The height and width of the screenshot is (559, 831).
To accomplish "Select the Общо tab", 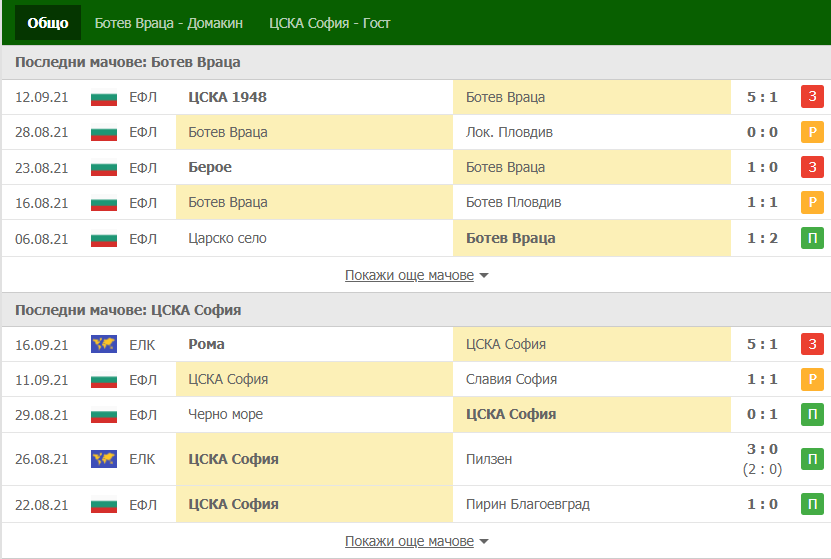I will tap(48, 23).
